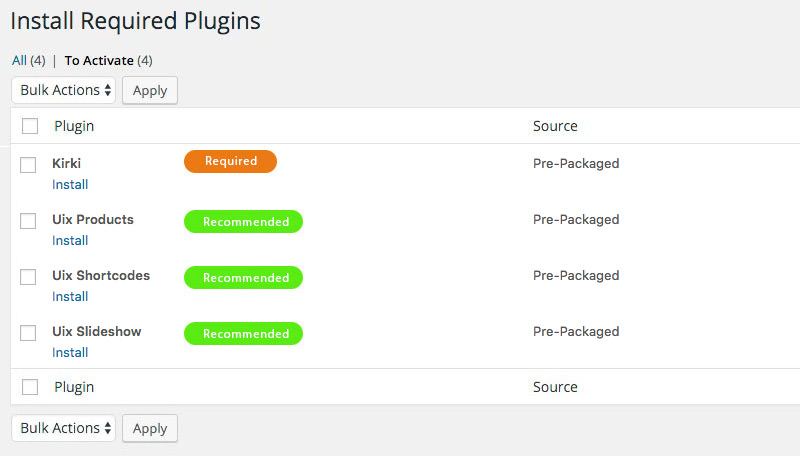Viewport: 800px width, 456px height.
Task: Switch to the To Activate filter
Action: pos(99,60)
